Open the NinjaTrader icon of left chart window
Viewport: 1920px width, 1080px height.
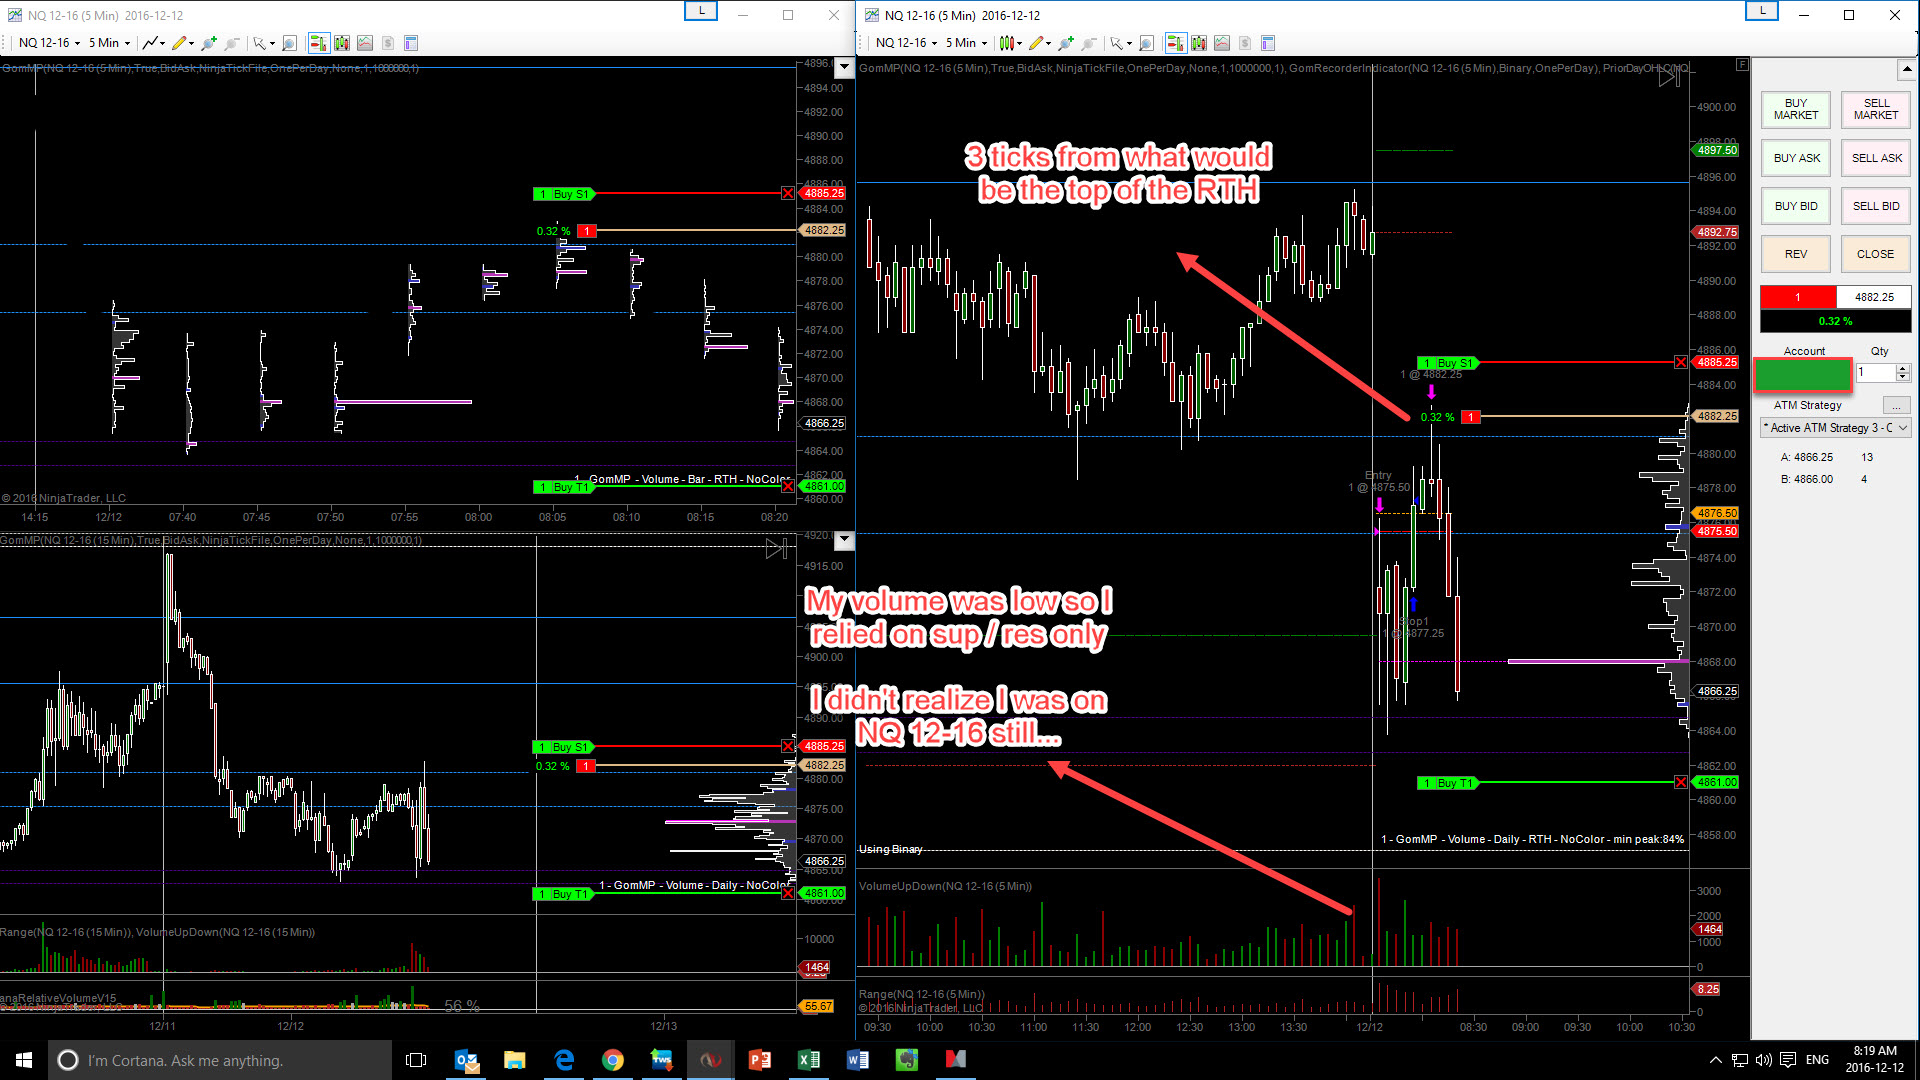click(14, 15)
